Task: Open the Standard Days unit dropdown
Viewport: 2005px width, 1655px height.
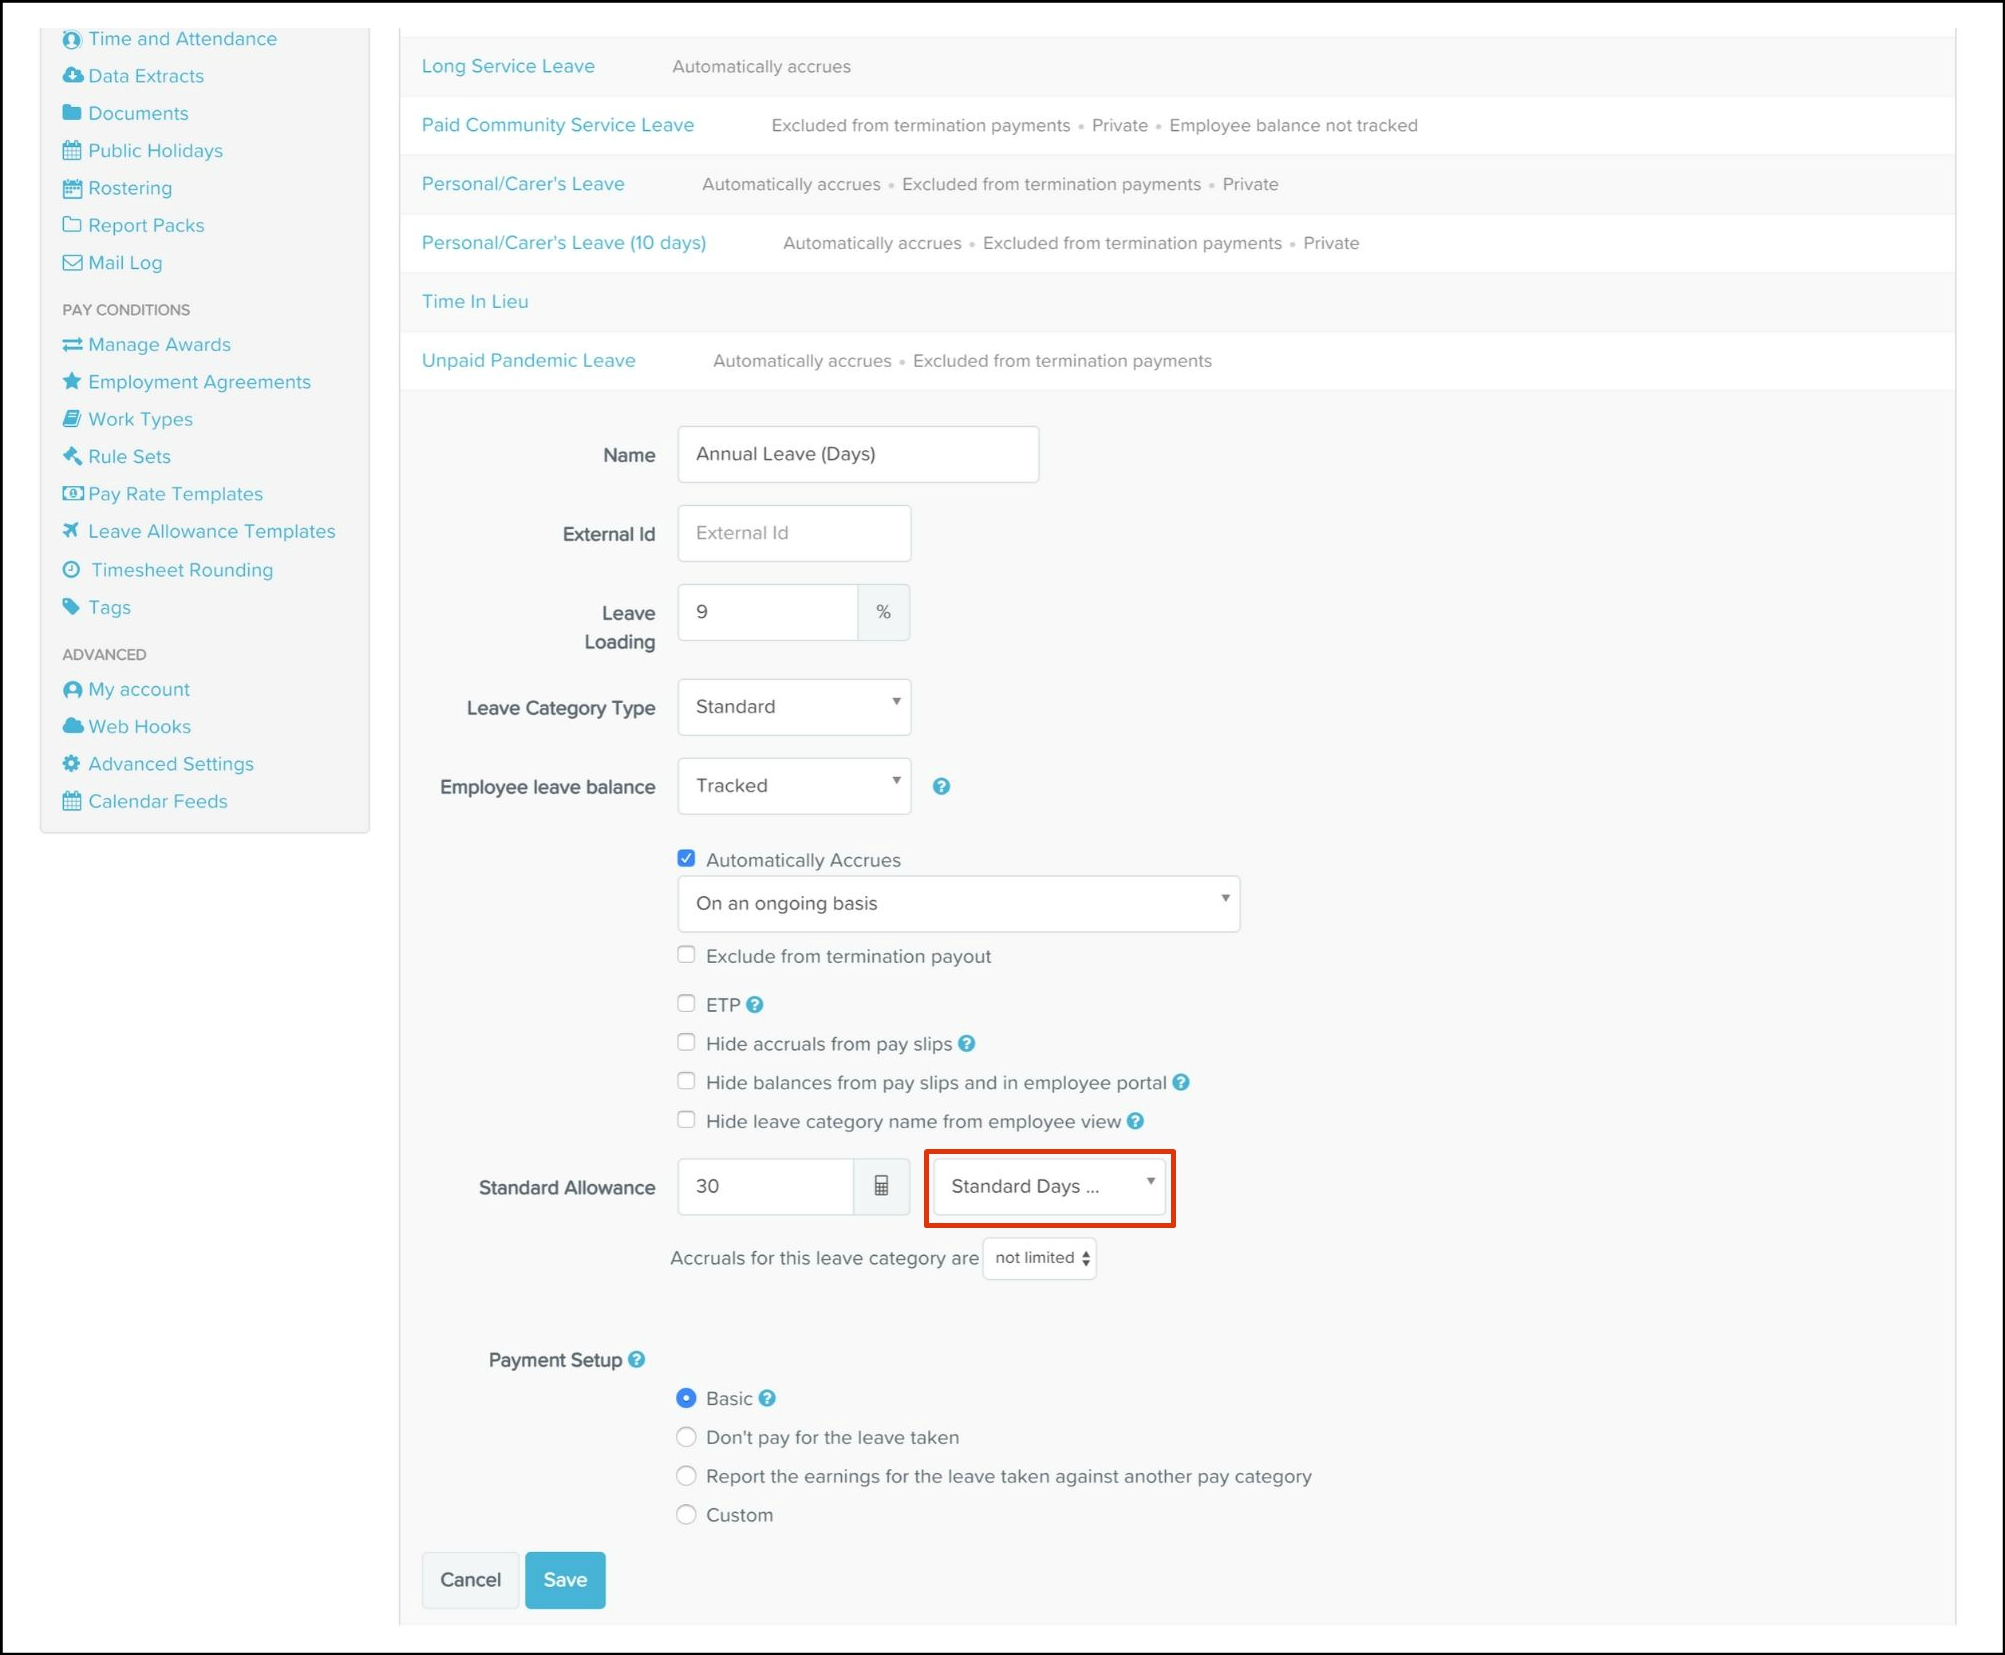Action: point(1049,1186)
